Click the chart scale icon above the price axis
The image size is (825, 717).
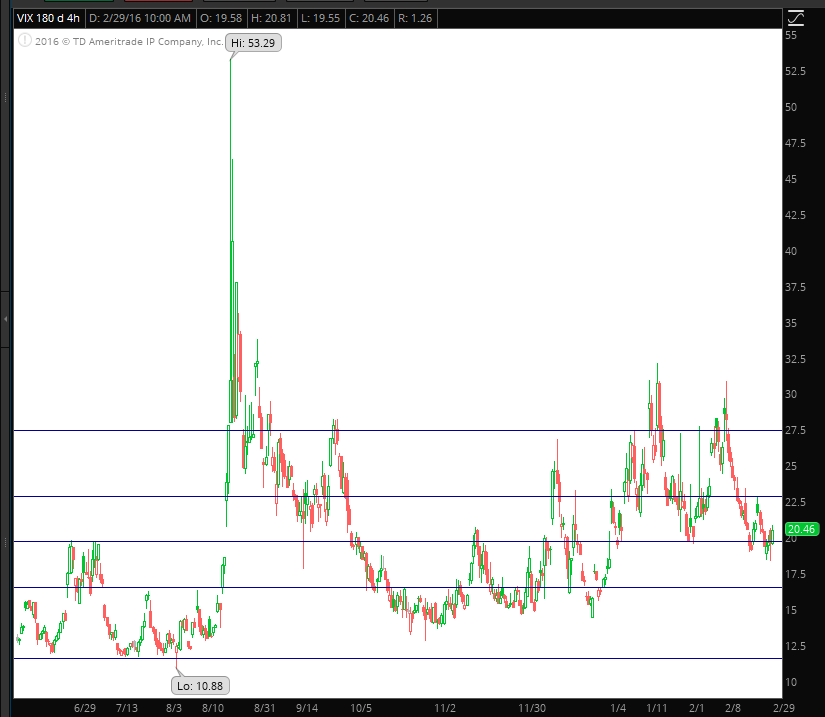coord(796,18)
